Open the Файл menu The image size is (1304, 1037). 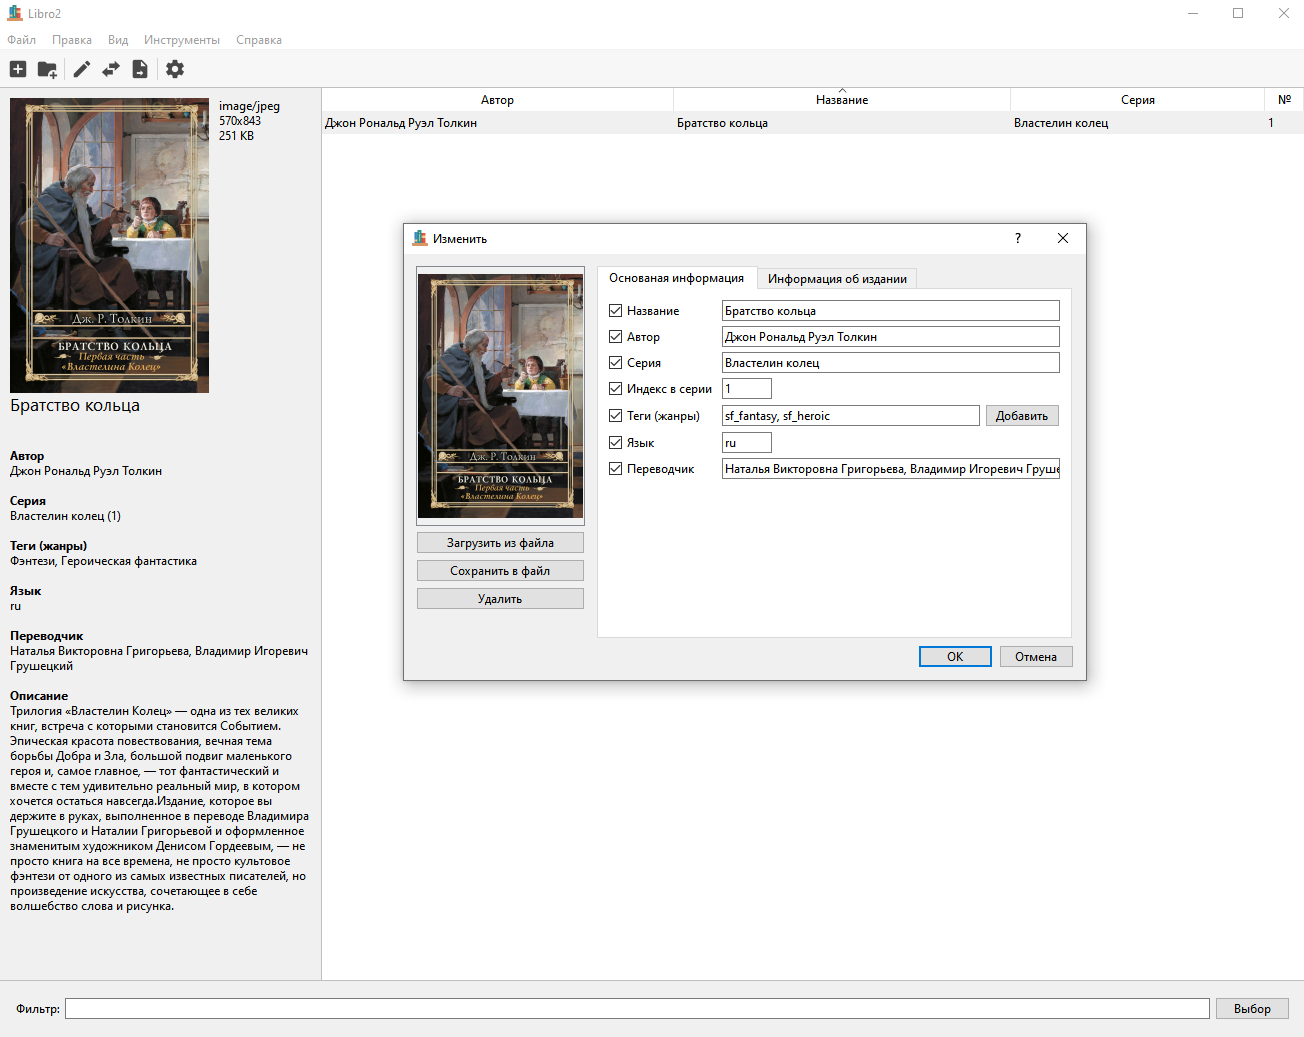[21, 40]
